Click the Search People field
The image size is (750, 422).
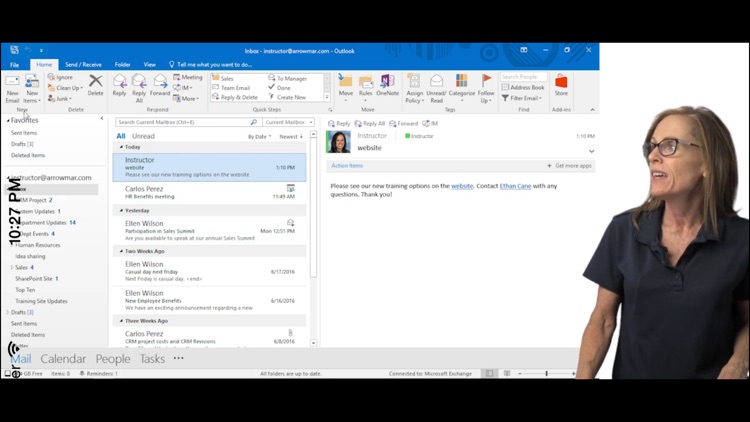pos(523,77)
